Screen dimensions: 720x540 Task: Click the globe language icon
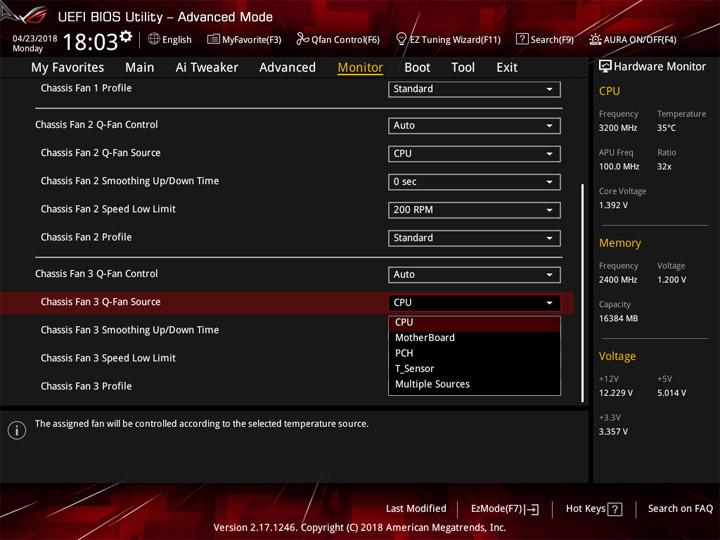[x=154, y=39]
